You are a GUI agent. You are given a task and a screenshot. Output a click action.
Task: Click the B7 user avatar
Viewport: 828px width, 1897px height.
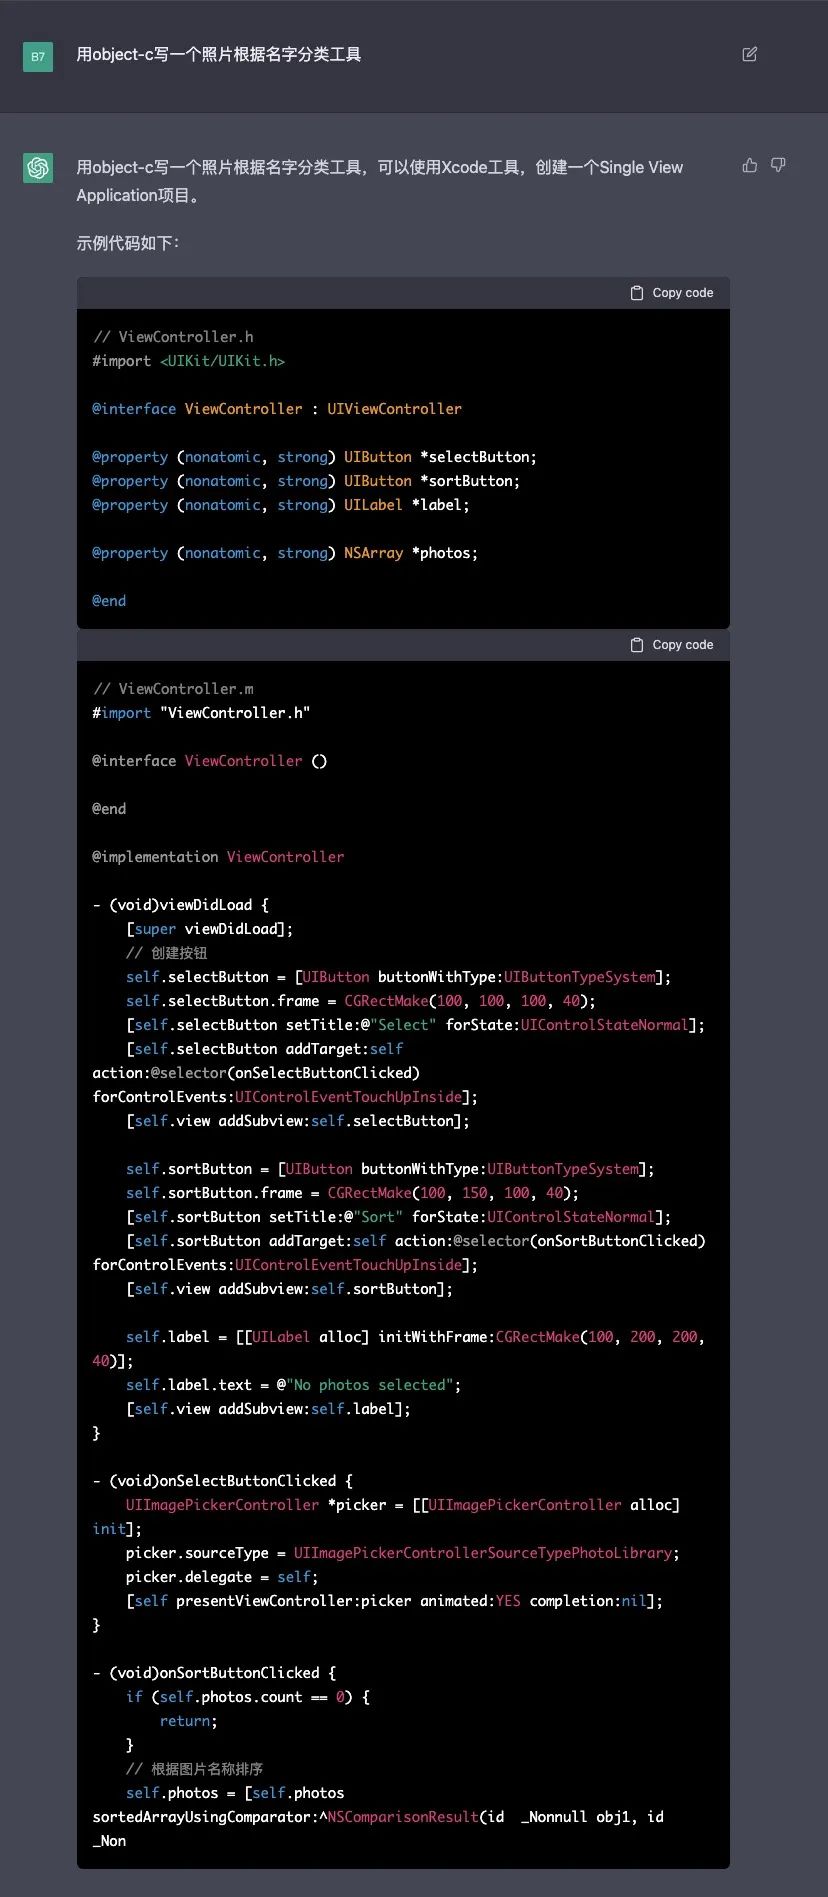tap(38, 56)
